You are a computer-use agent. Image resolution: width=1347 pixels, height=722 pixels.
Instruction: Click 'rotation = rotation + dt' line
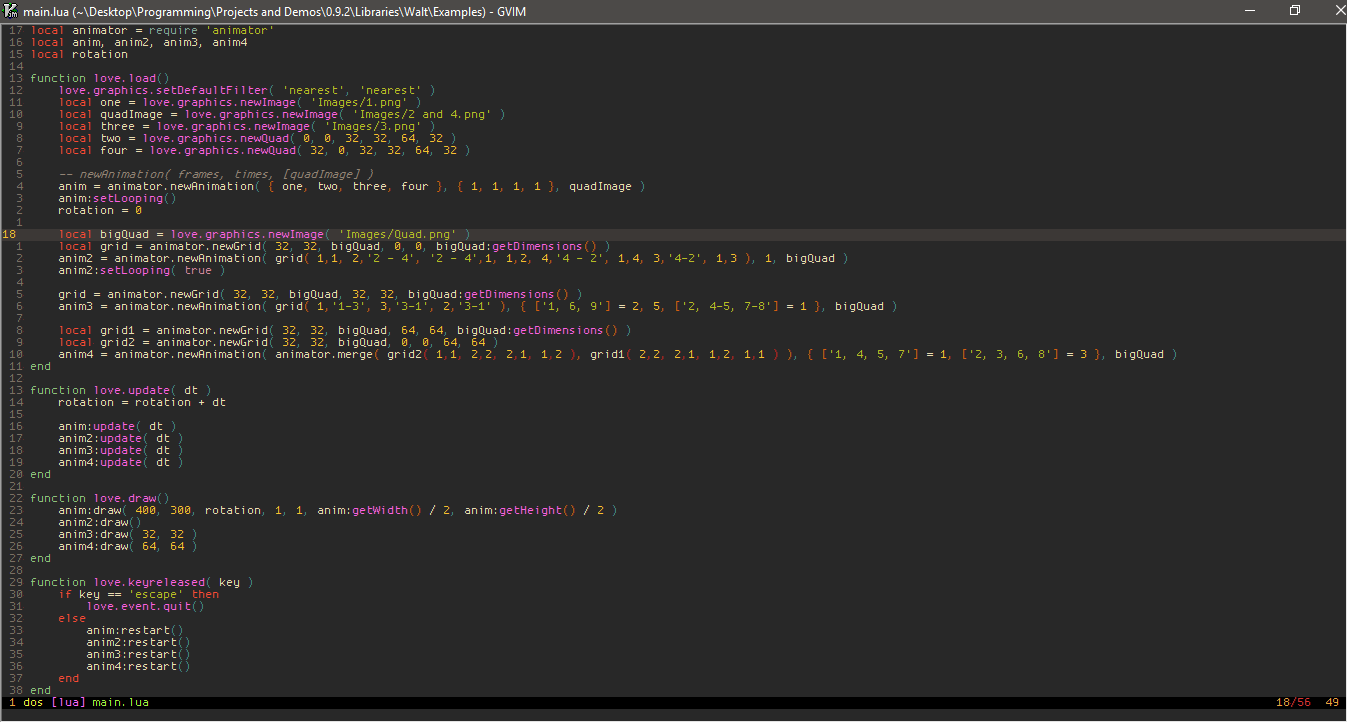pyautogui.click(x=142, y=402)
